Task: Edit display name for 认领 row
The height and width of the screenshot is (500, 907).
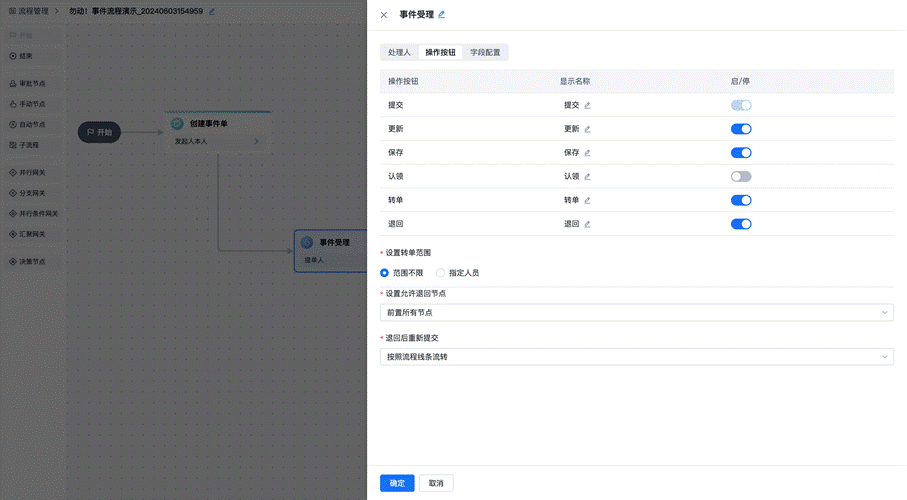Action: (587, 177)
